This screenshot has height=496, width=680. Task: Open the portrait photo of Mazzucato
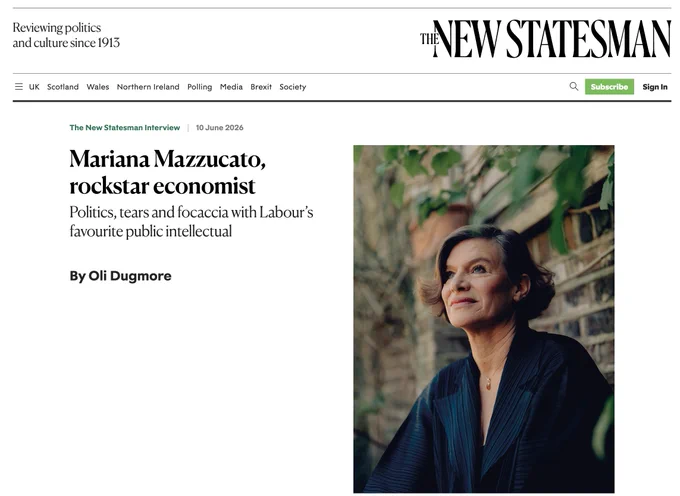tap(484, 319)
